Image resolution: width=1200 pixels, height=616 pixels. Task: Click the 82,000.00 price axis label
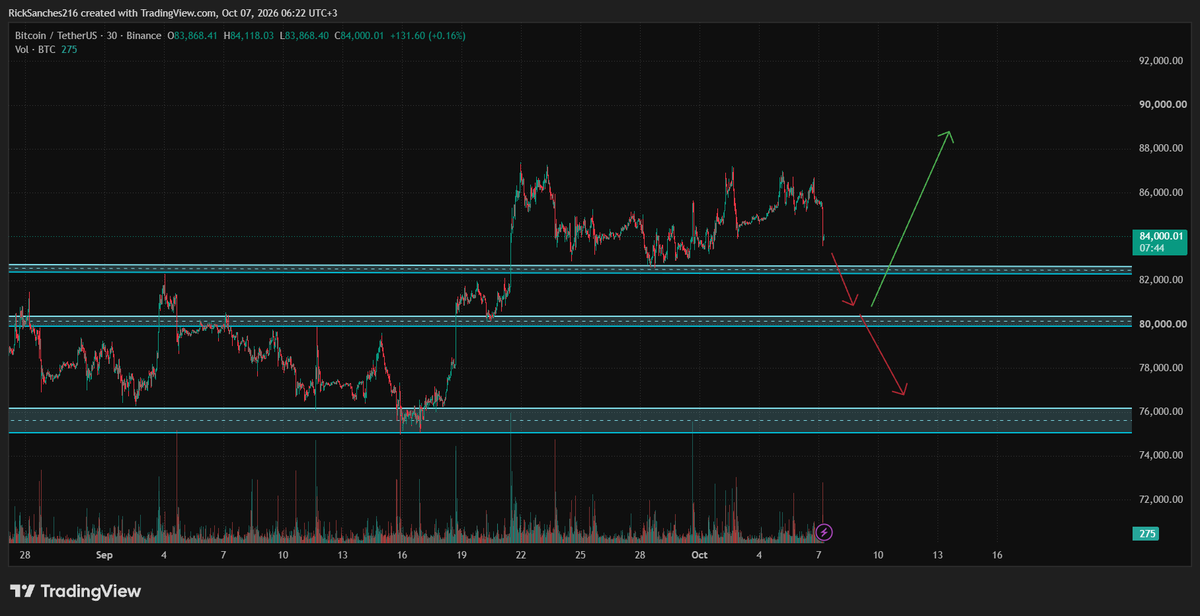(x=1162, y=280)
